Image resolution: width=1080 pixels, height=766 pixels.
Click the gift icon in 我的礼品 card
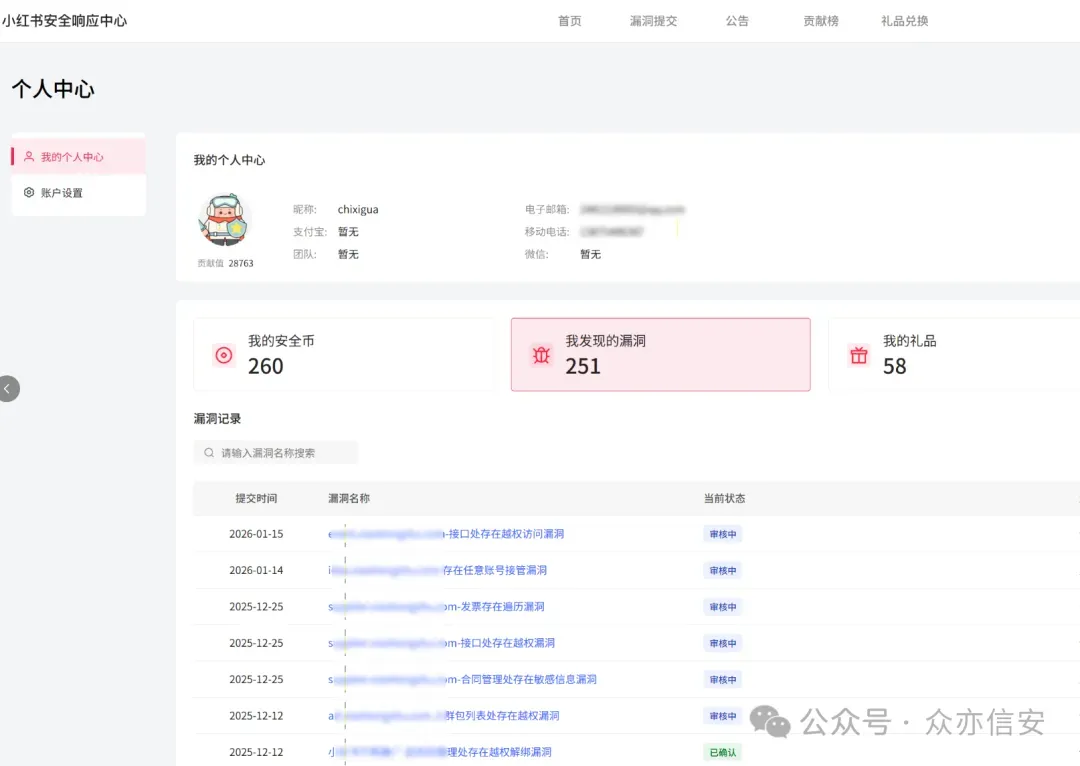[x=859, y=355]
